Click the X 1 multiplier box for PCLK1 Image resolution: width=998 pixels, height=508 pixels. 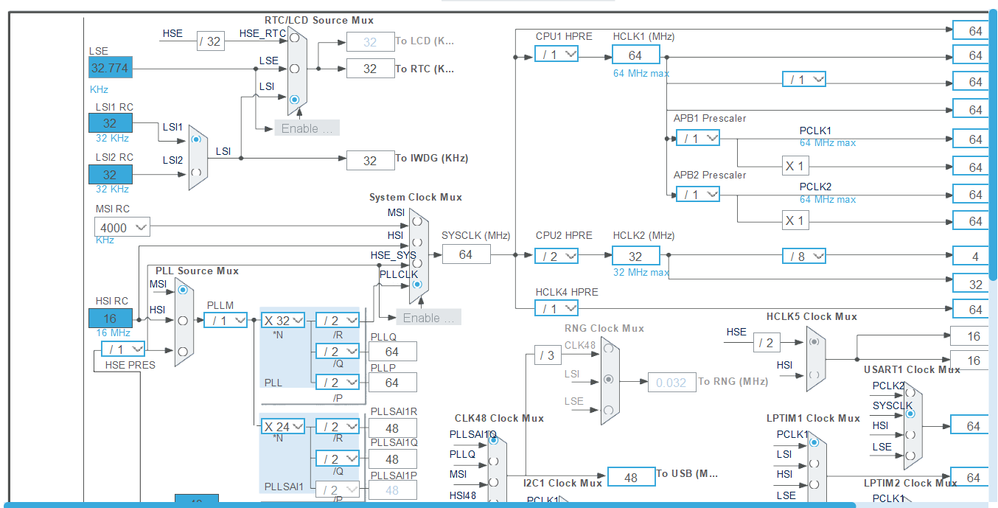(795, 166)
